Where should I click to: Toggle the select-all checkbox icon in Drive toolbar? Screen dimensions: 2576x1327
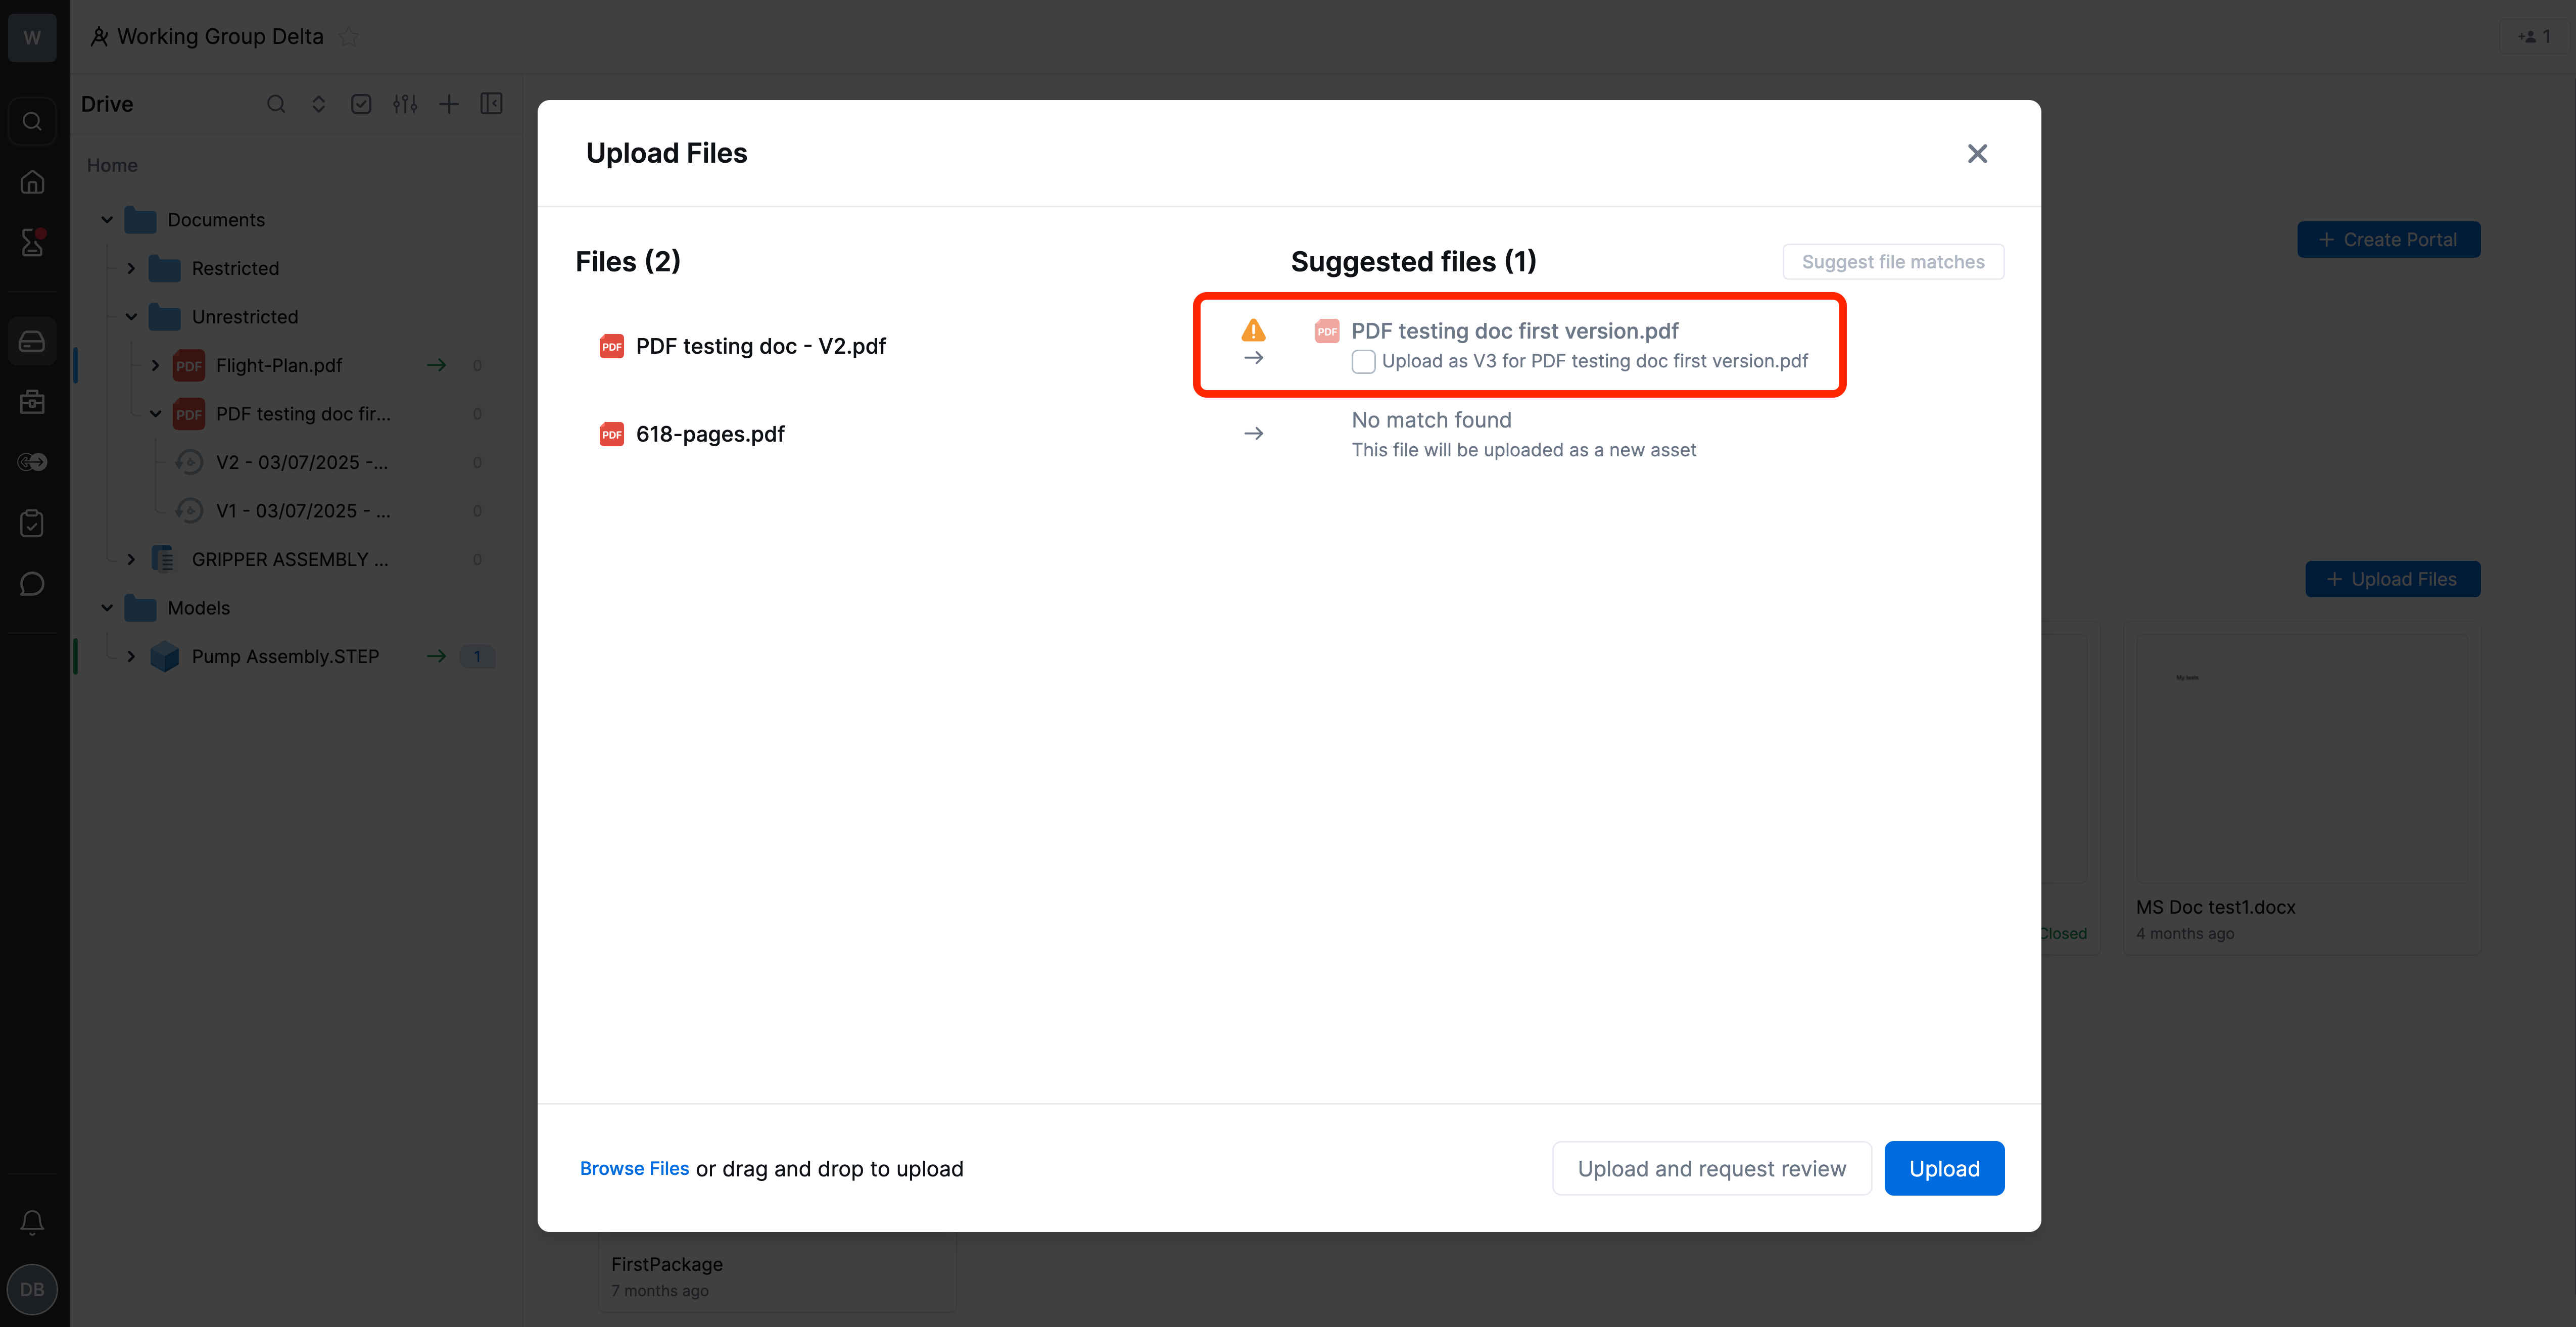361,104
